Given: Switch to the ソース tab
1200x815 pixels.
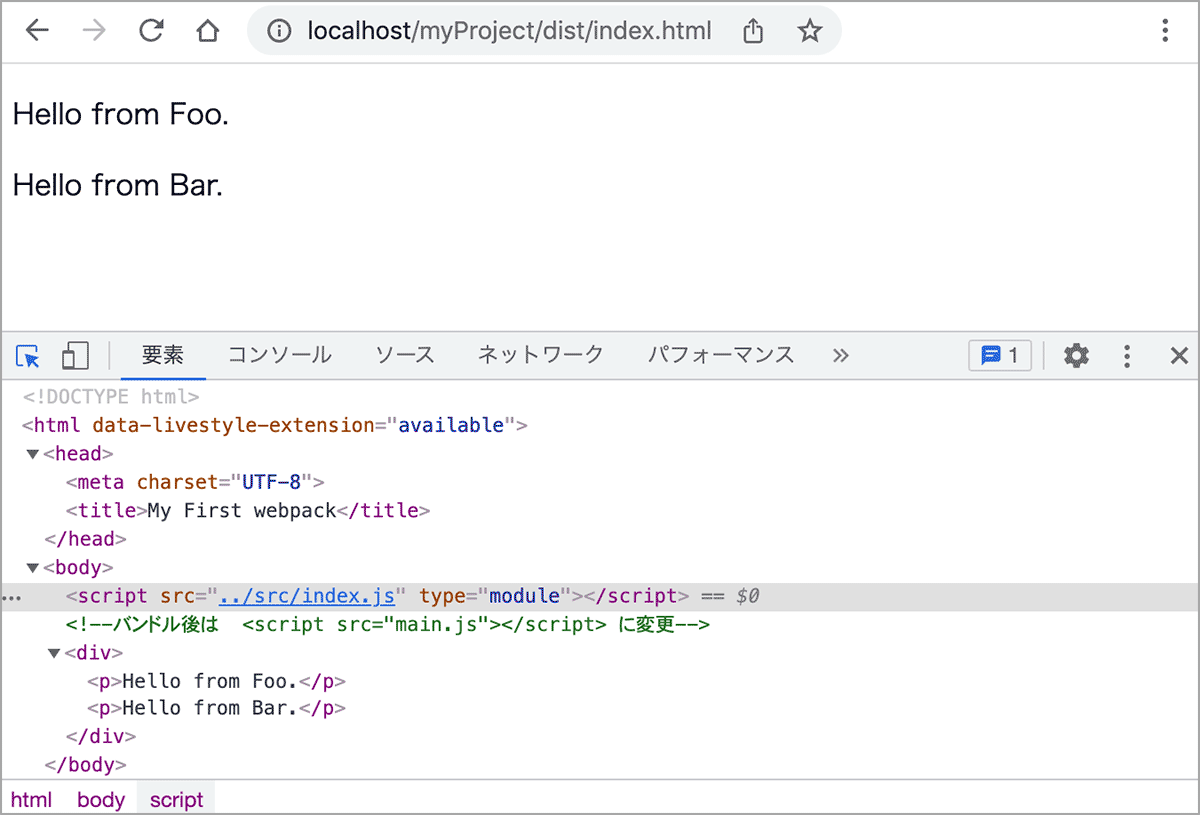Looking at the screenshot, I should click(x=404, y=355).
